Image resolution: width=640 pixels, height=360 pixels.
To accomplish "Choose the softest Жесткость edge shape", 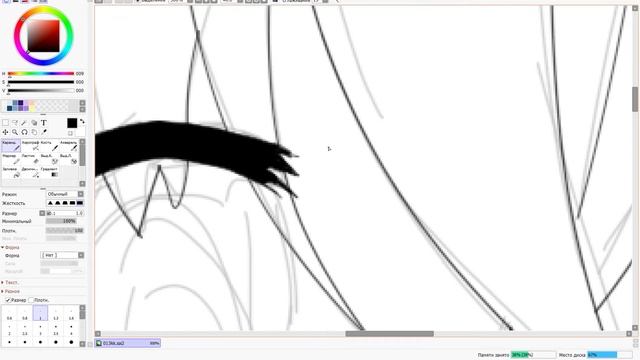I will pos(51,203).
